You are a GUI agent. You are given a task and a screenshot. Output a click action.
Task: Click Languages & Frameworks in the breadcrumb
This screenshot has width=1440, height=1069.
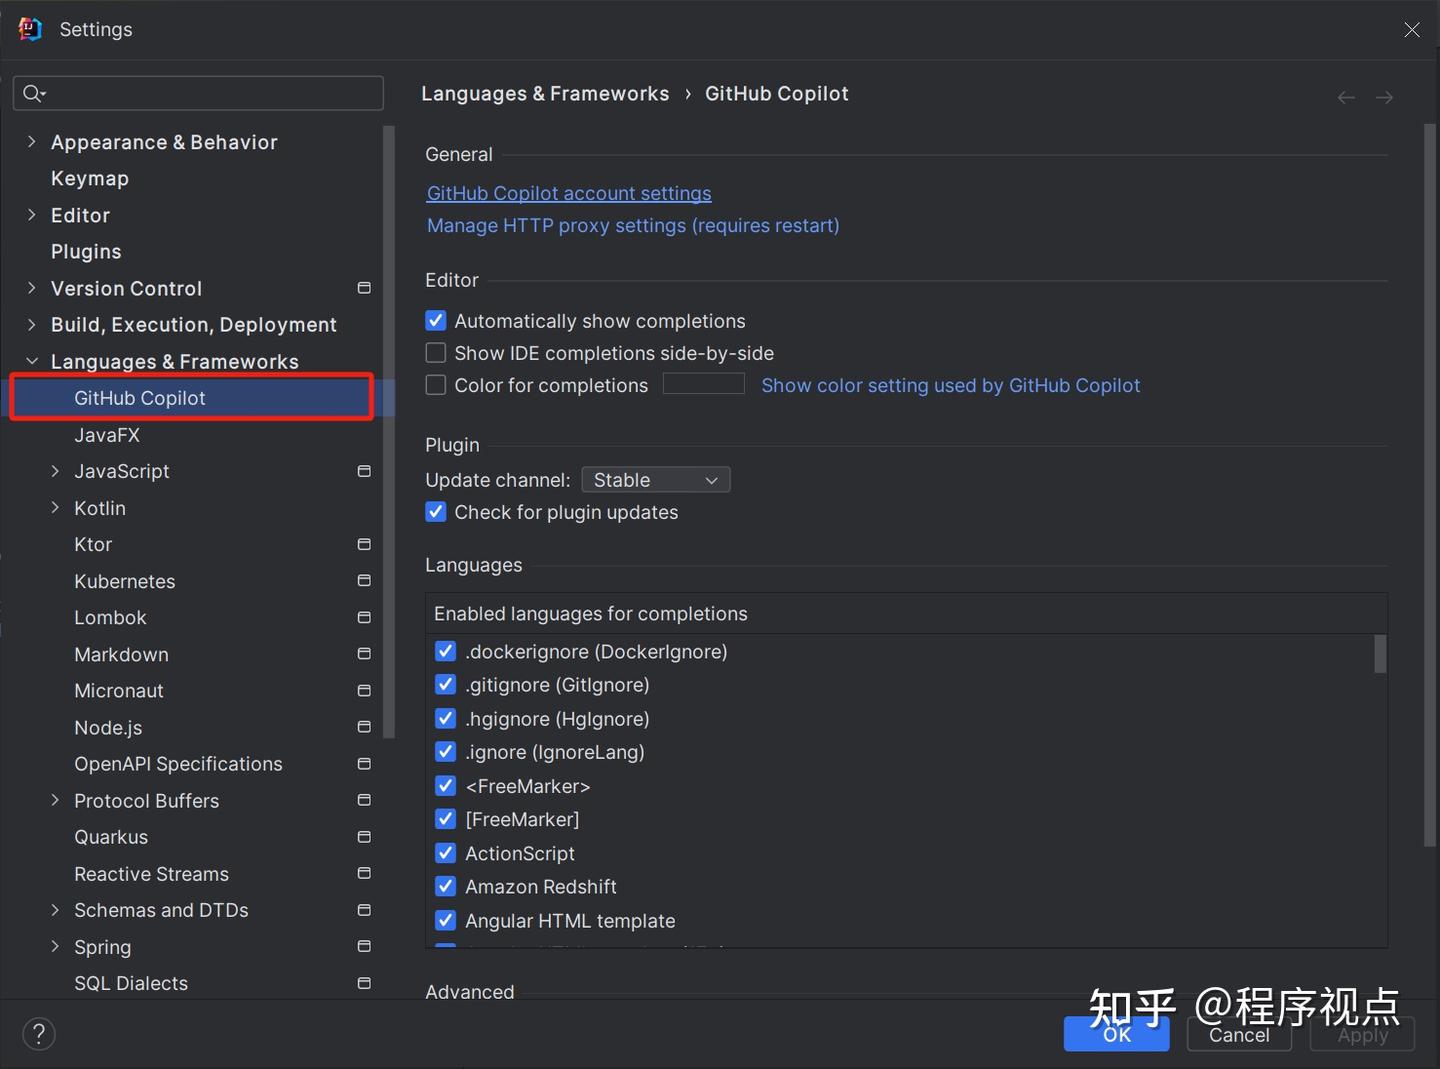[545, 93]
